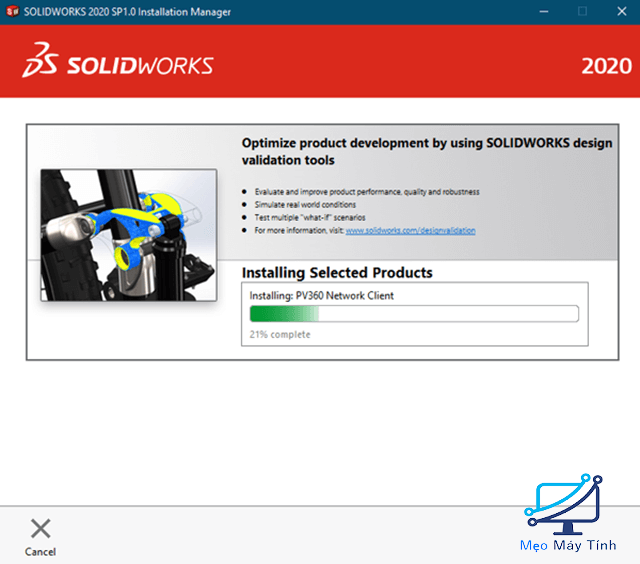Click the bicycle suspension simulation thumbnail

[x=129, y=235]
